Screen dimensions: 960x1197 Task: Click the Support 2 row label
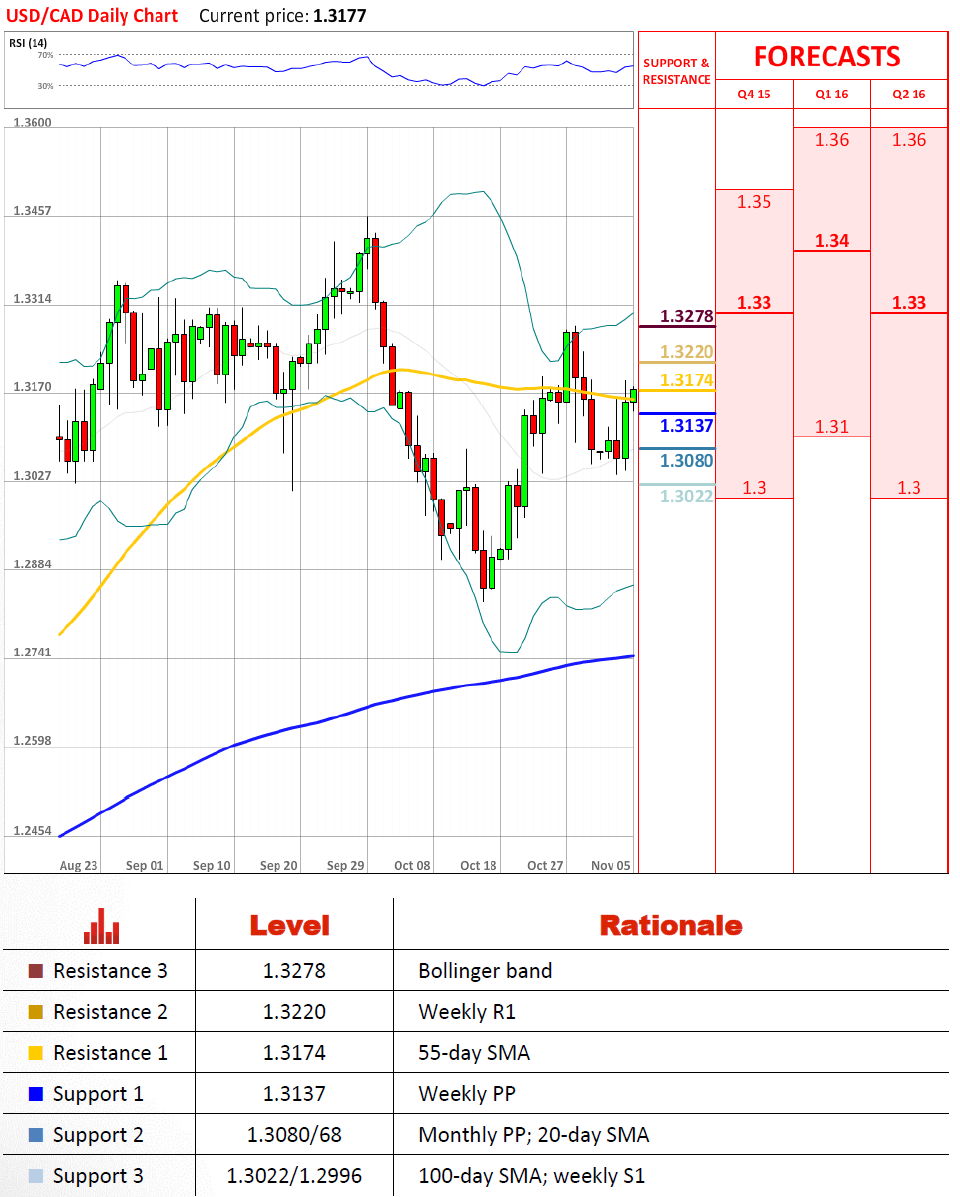tap(98, 1135)
